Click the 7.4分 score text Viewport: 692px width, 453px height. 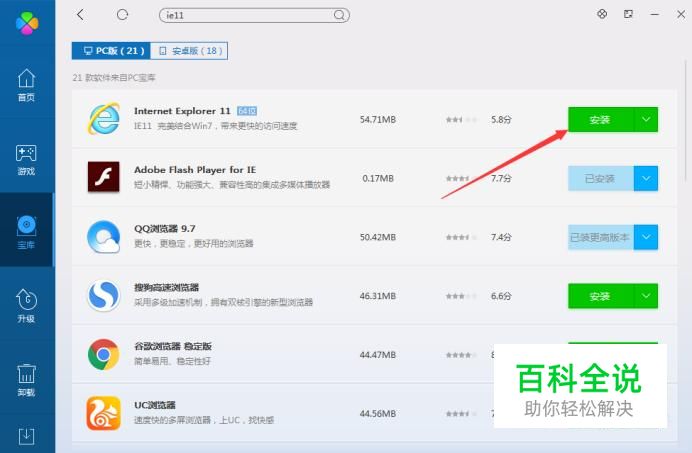(501, 237)
